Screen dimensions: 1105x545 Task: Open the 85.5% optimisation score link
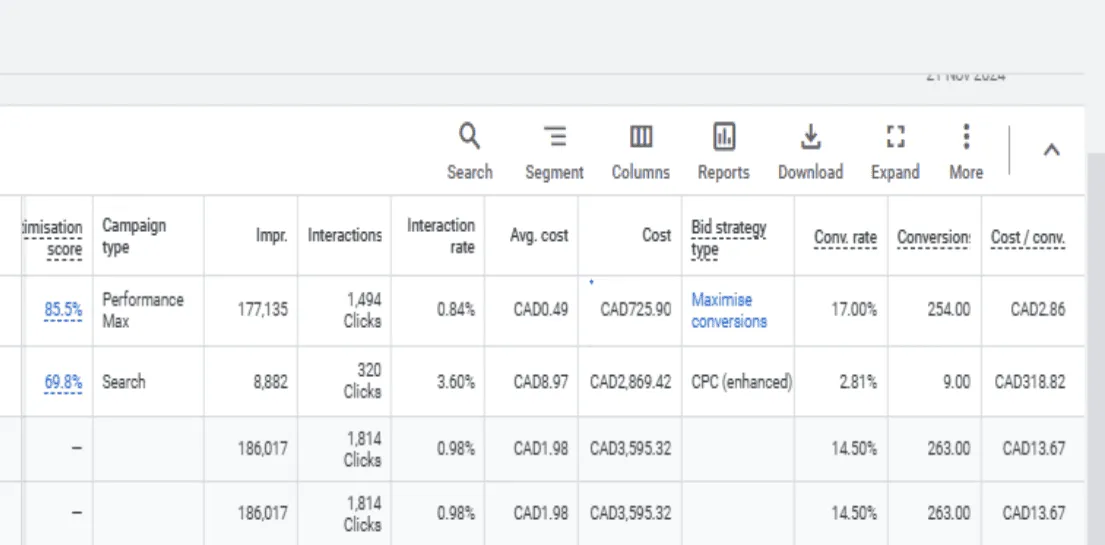click(x=63, y=310)
